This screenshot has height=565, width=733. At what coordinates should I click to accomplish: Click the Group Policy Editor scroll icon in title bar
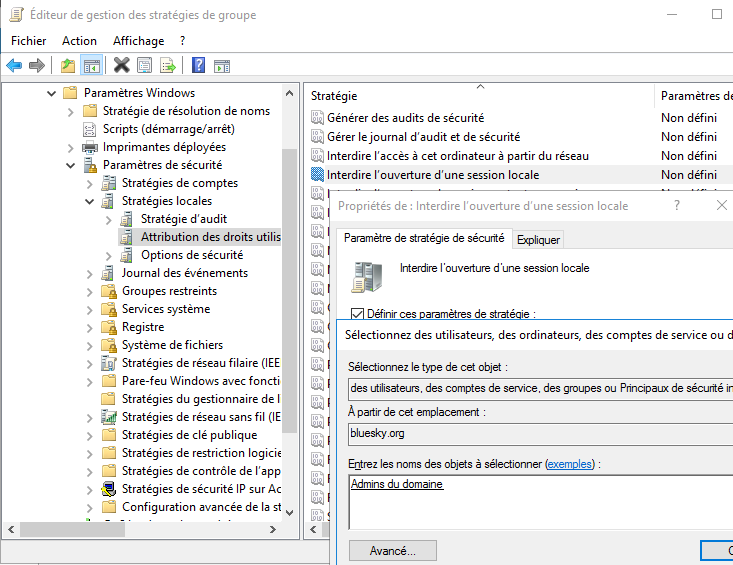pyautogui.click(x=16, y=14)
